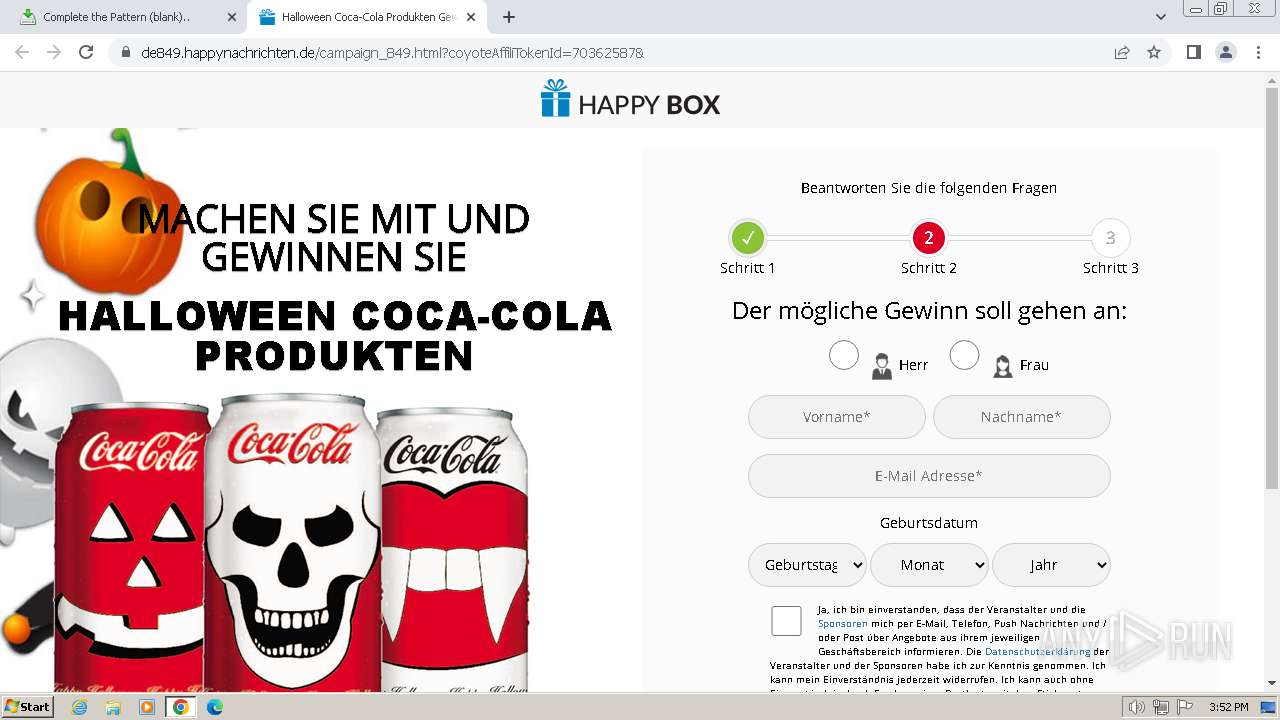This screenshot has width=1280, height=720.
Task: Open the Geburtstag day dropdown
Action: [x=807, y=565]
